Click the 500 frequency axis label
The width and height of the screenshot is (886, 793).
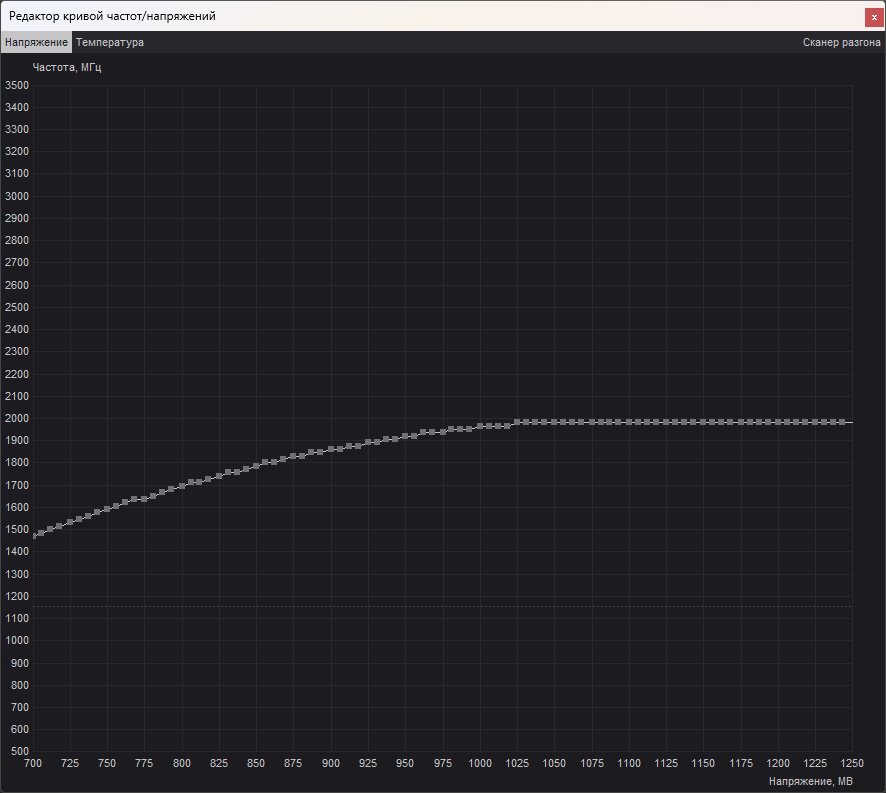click(20, 751)
